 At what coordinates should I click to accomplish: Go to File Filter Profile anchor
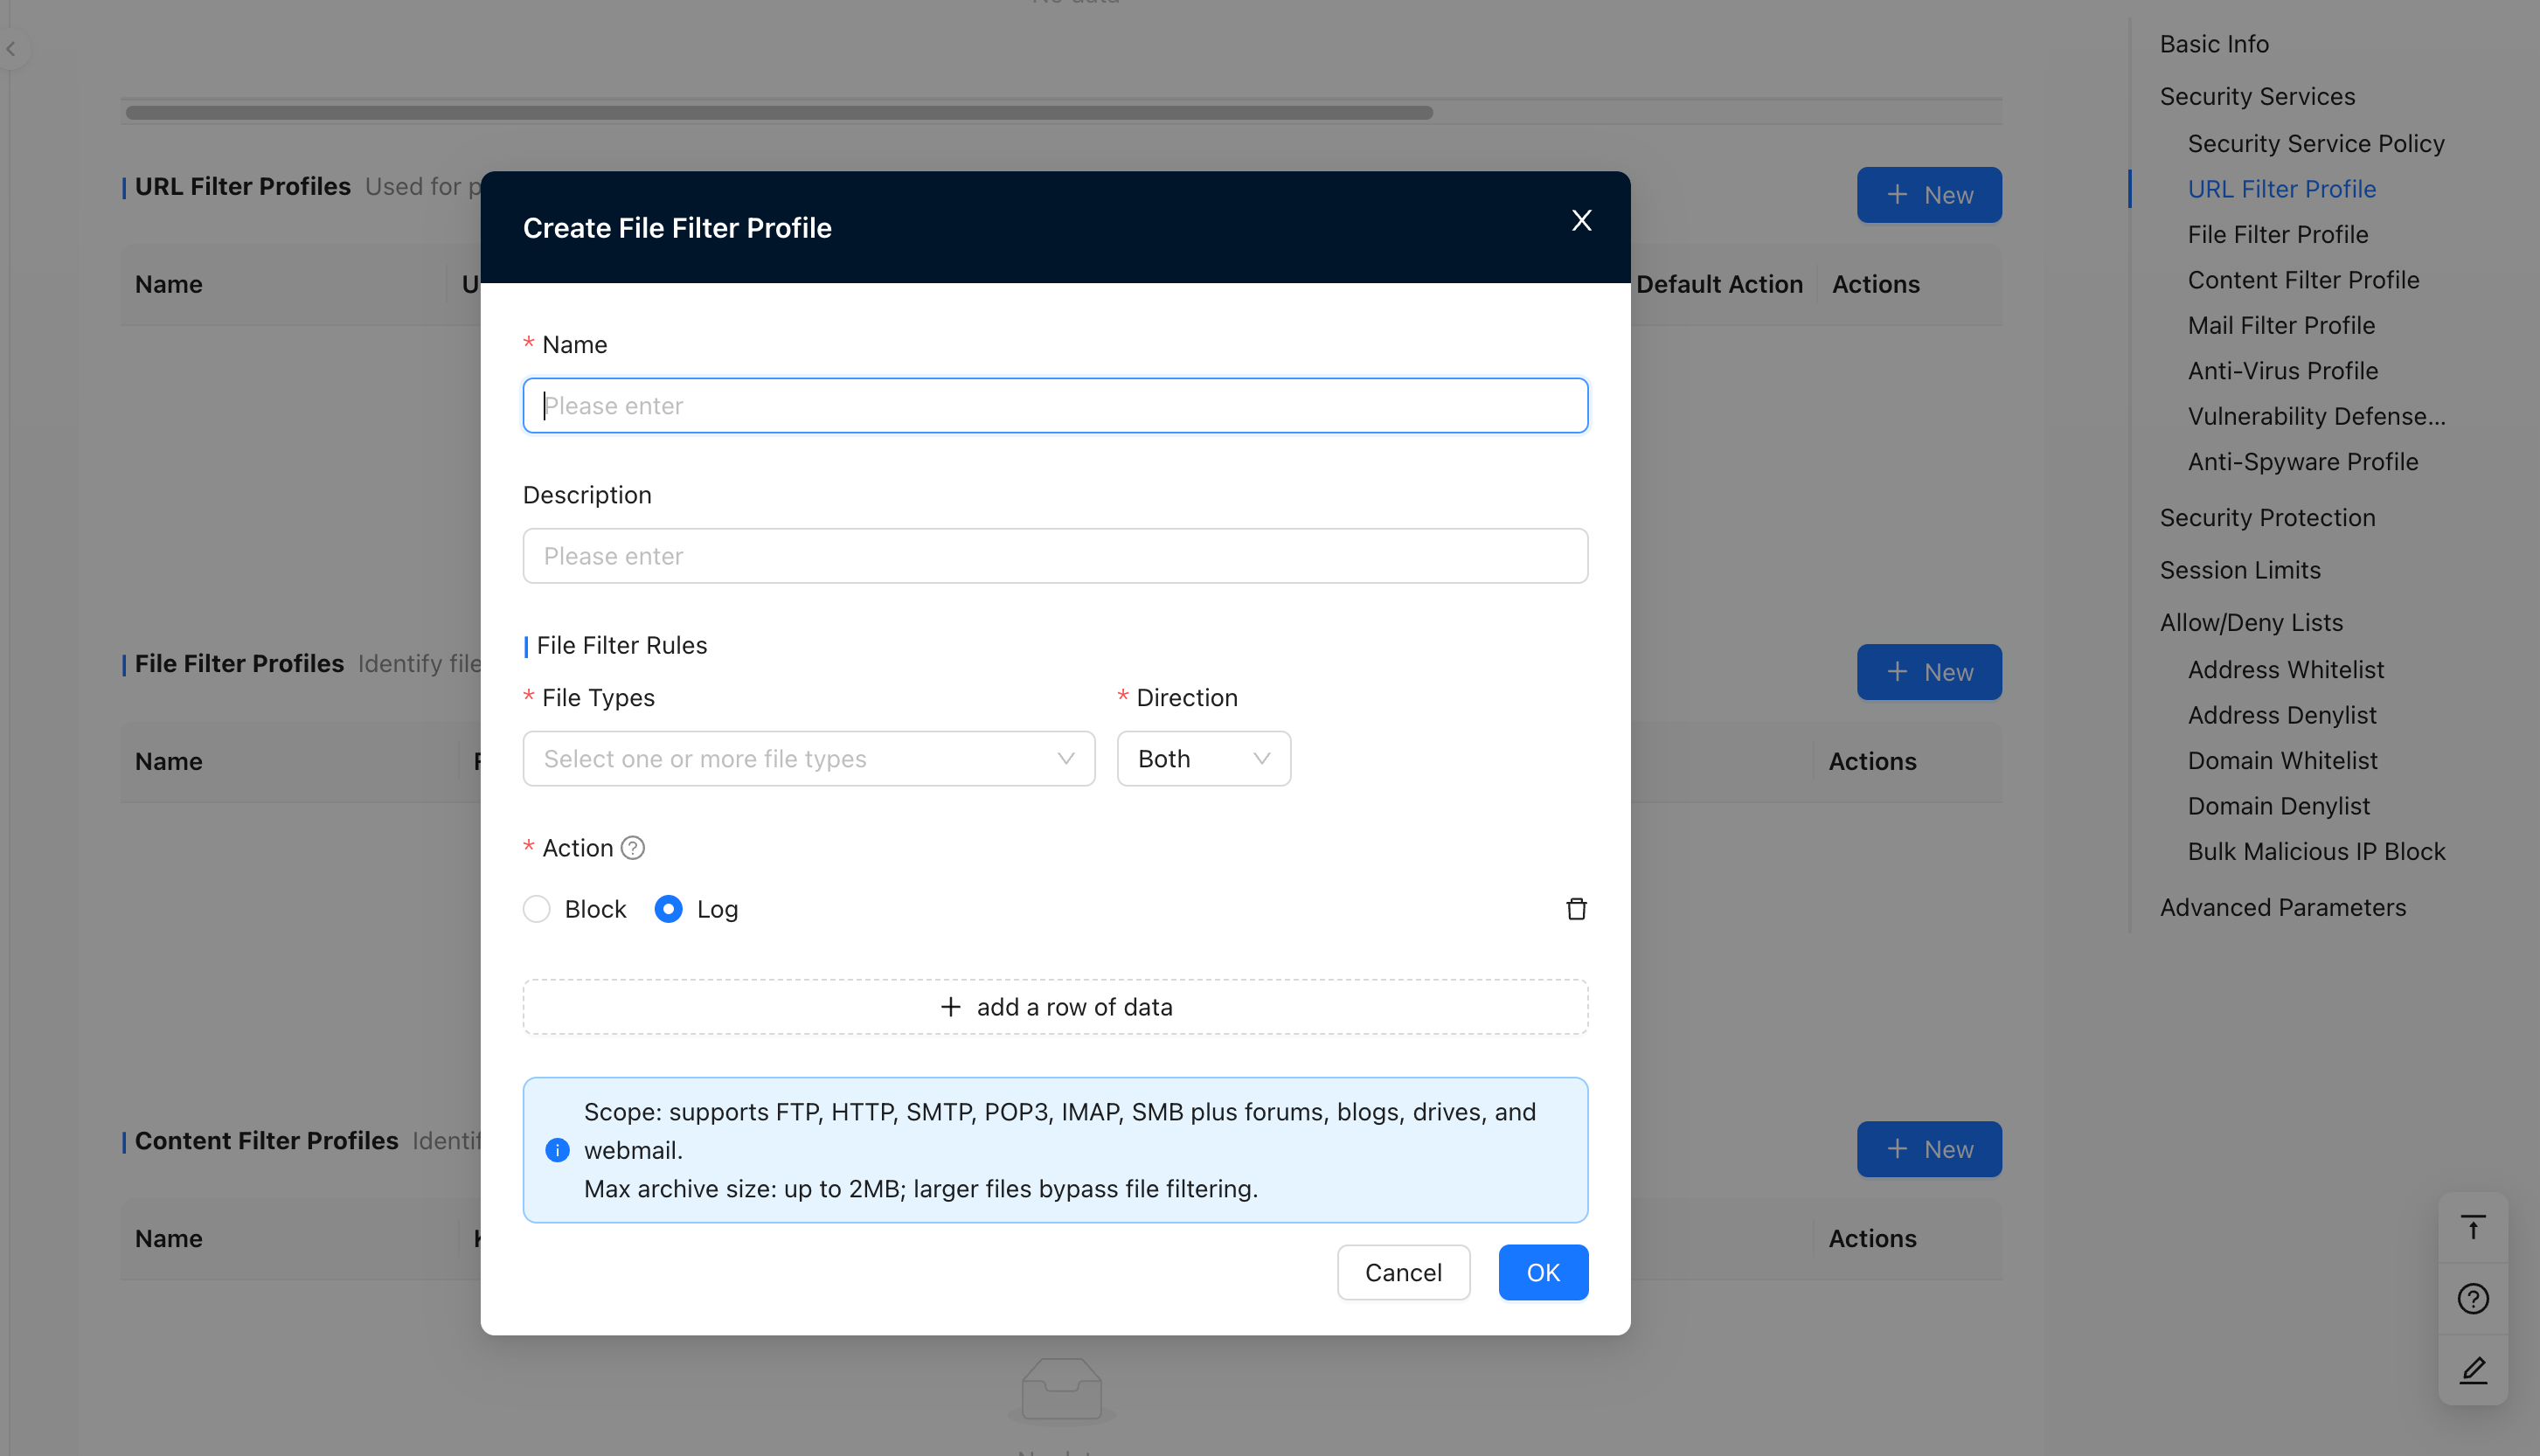coord(2278,234)
